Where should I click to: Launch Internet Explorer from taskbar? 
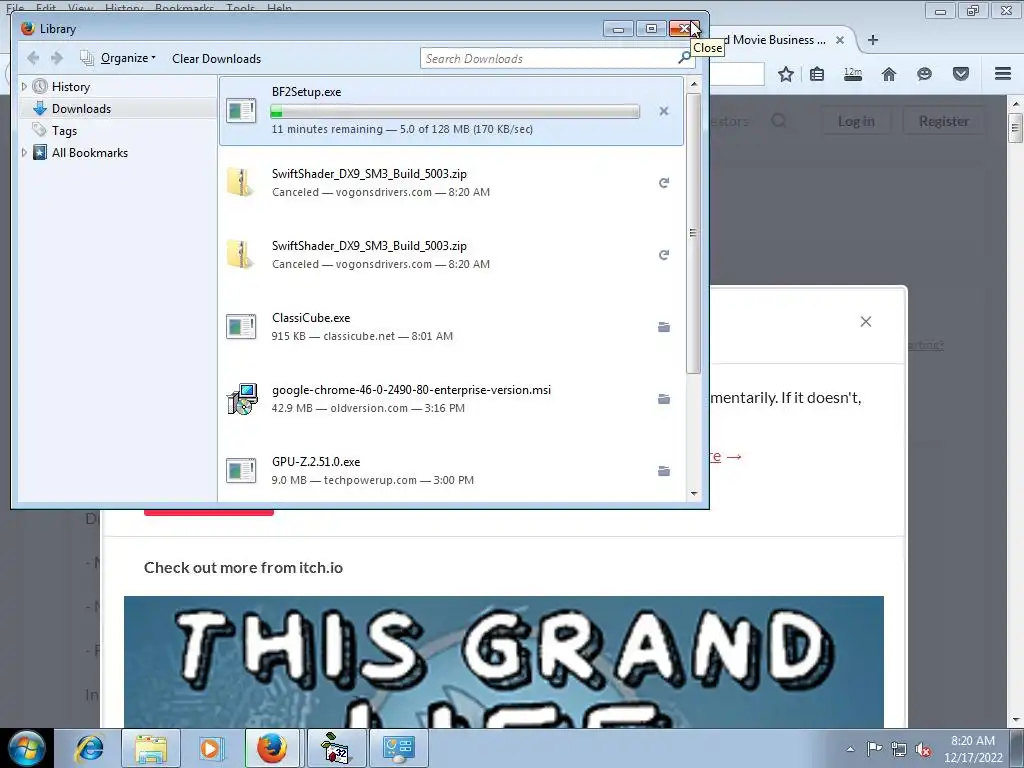pos(89,748)
